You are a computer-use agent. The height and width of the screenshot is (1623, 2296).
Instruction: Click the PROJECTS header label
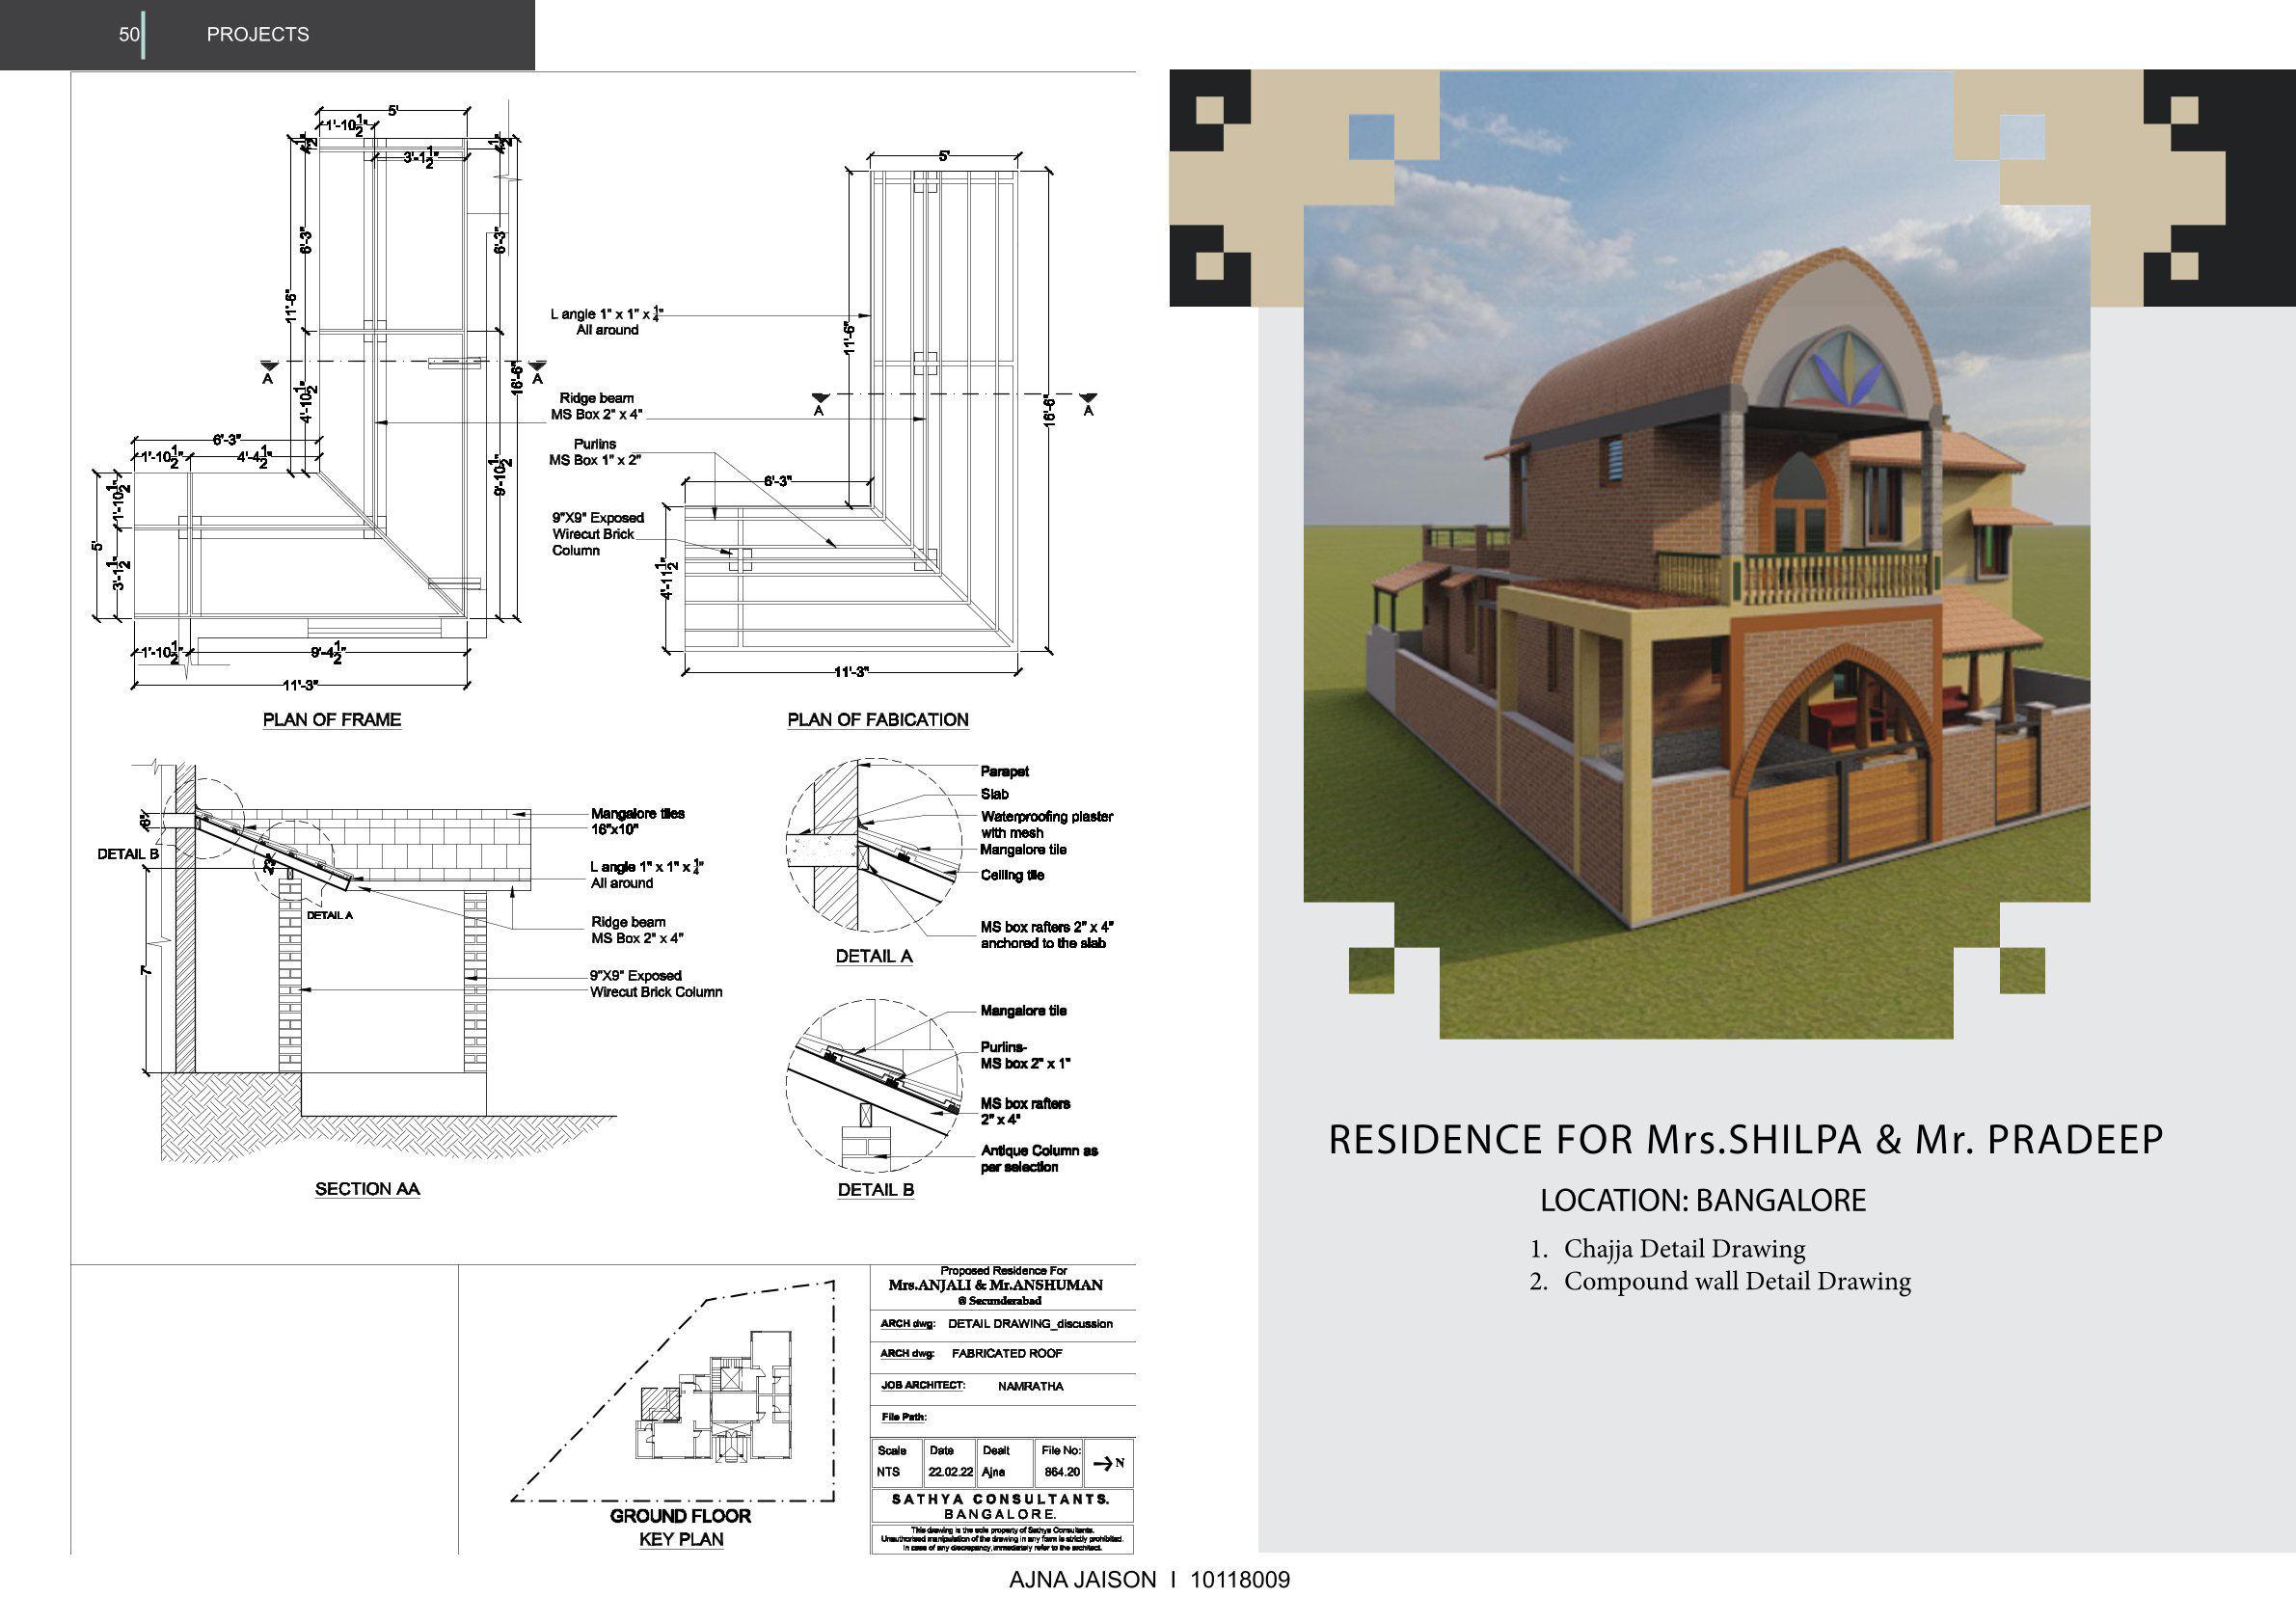[x=257, y=34]
